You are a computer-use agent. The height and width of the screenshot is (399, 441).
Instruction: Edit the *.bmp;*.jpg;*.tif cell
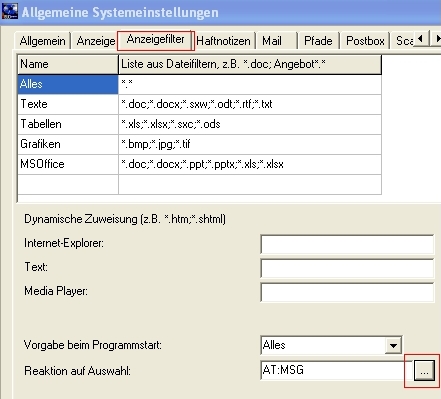(x=250, y=144)
